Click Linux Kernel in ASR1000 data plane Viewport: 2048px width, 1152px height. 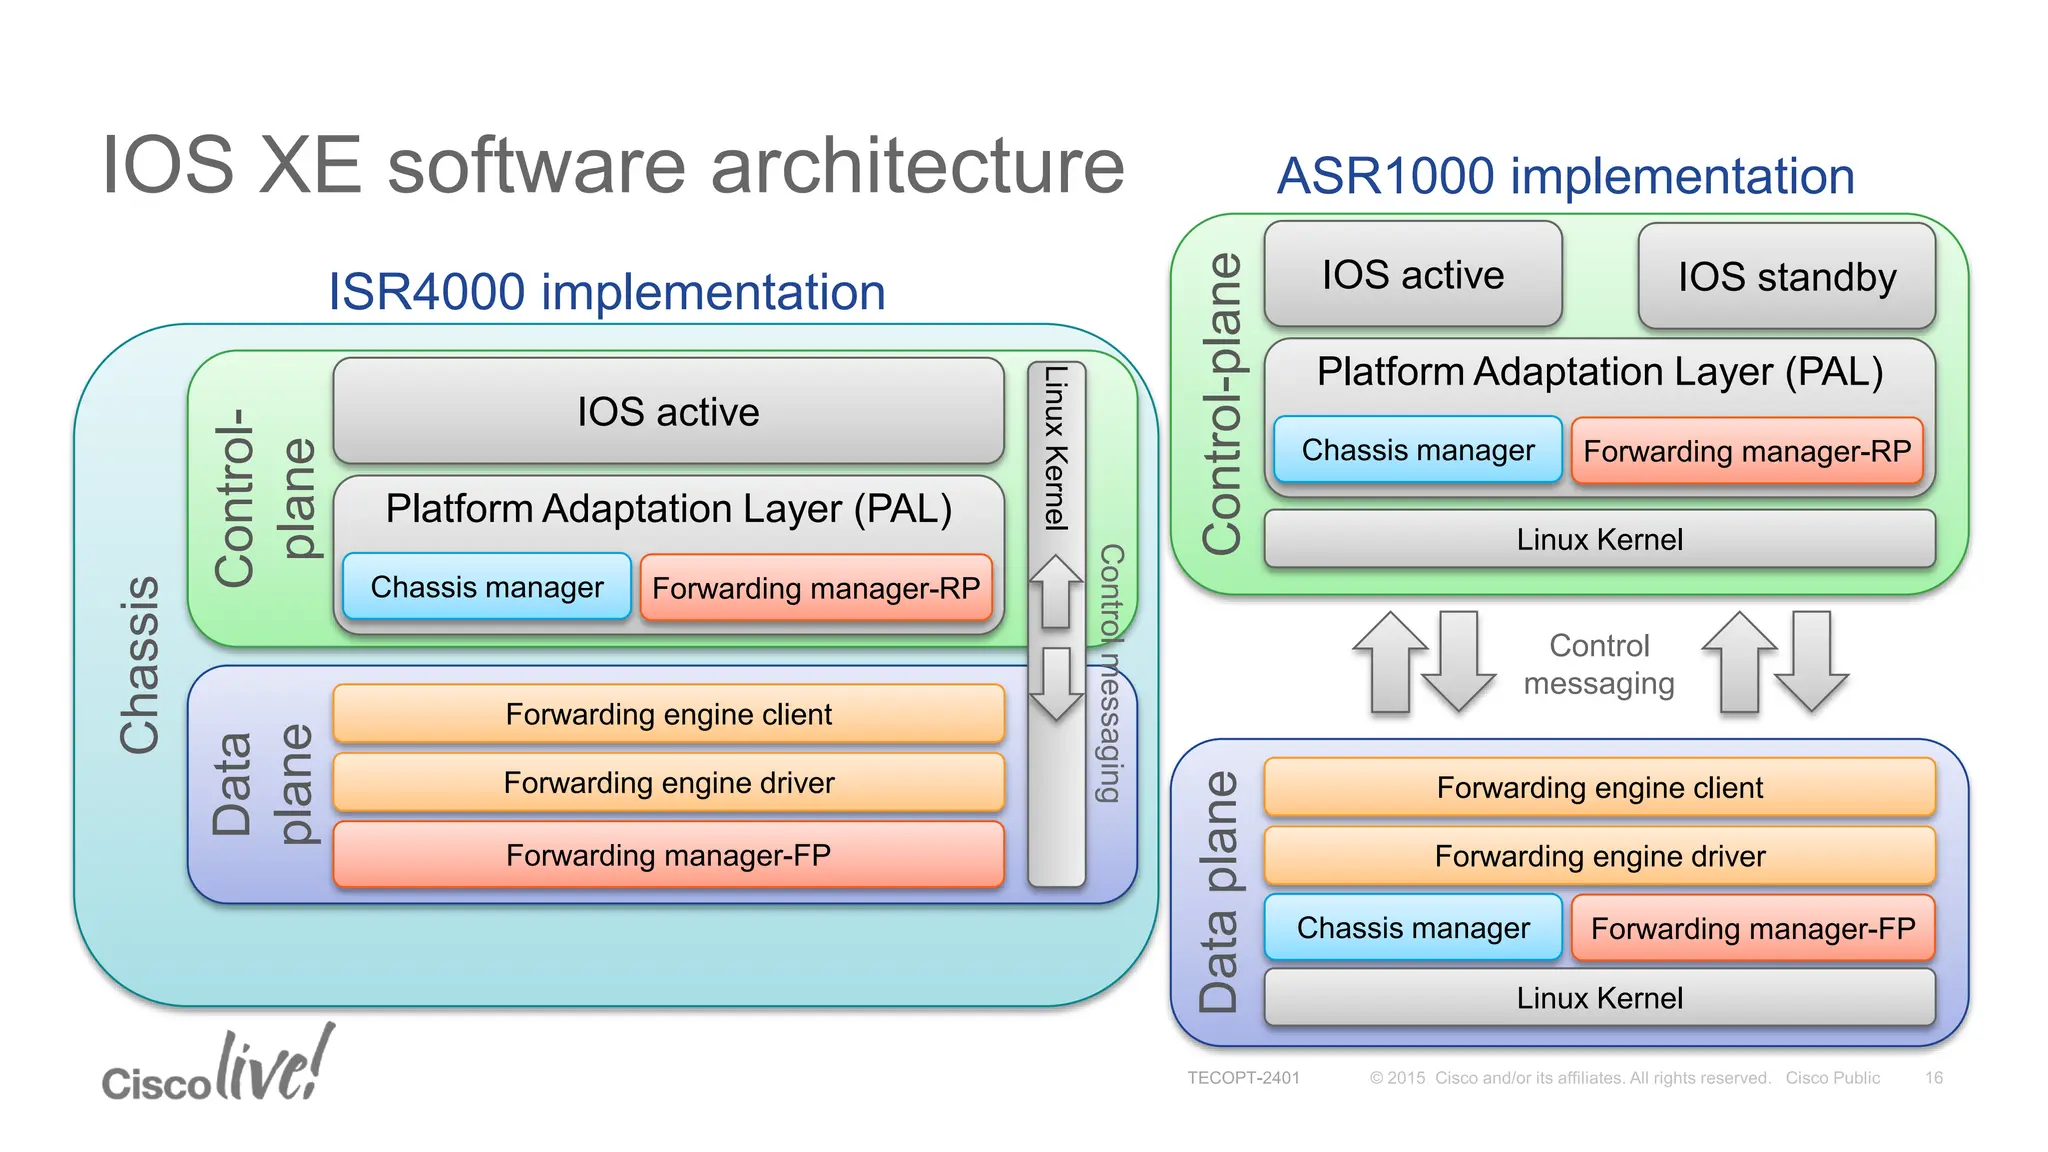tap(1600, 997)
